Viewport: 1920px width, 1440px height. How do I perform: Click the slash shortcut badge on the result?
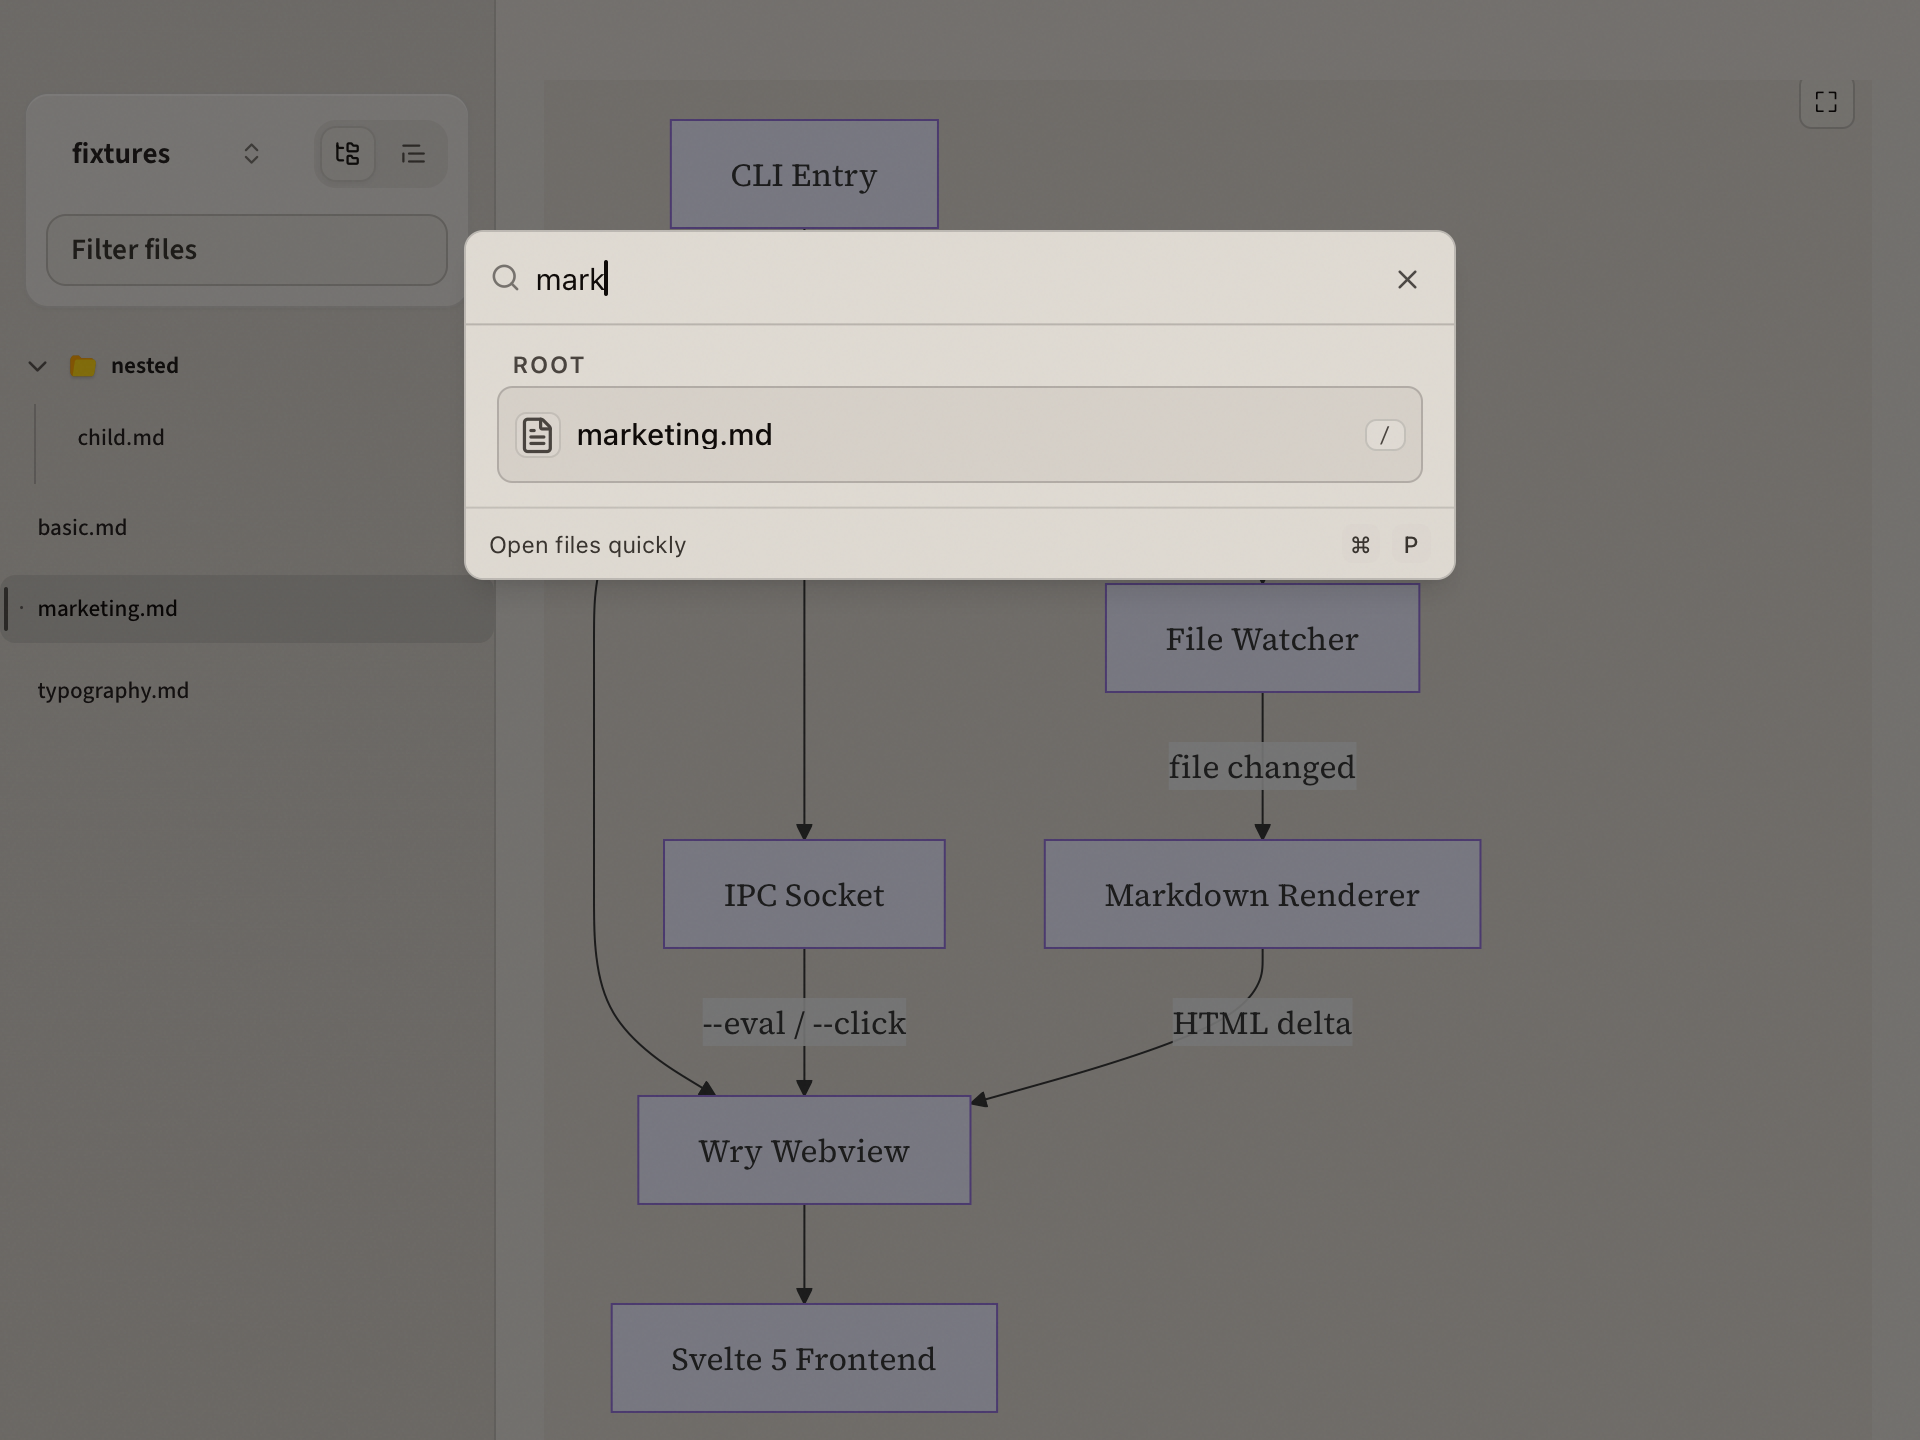tap(1384, 435)
